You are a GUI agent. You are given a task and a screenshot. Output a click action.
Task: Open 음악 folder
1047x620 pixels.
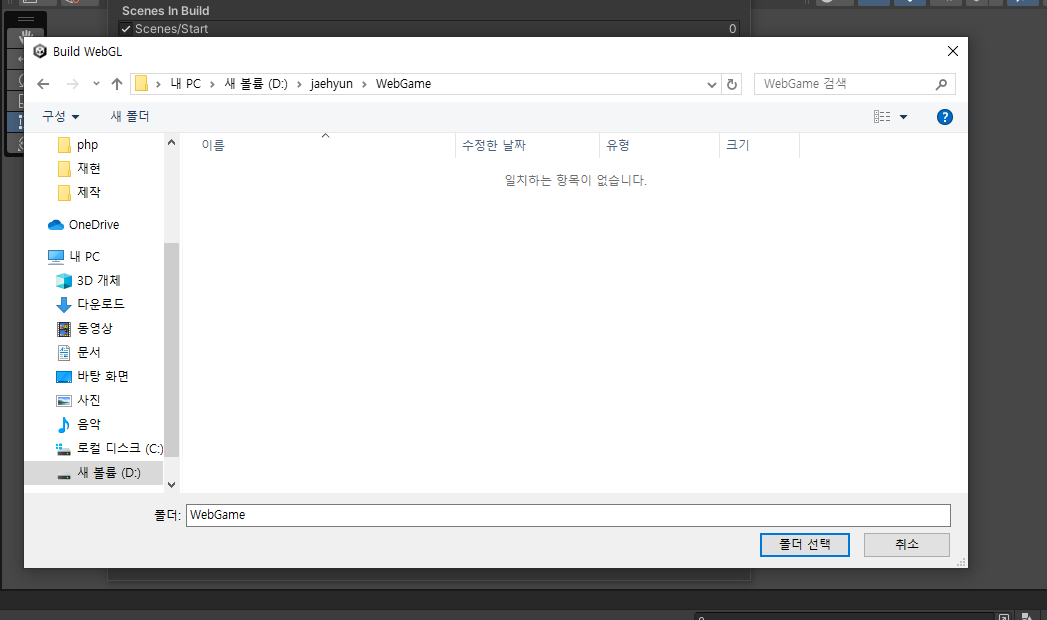(x=88, y=424)
